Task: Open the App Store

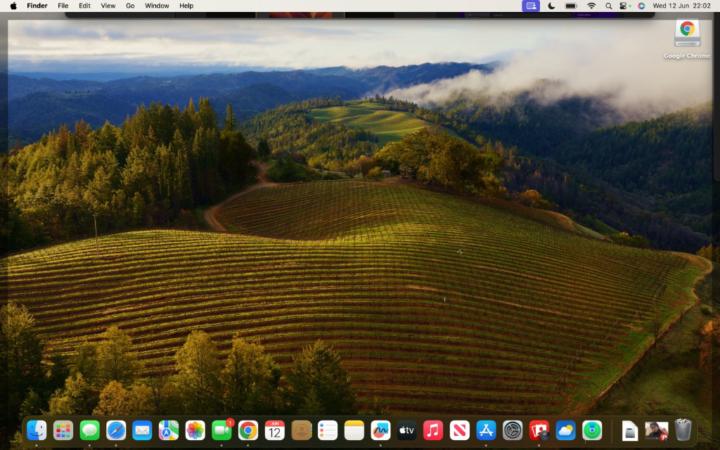Action: (486, 431)
